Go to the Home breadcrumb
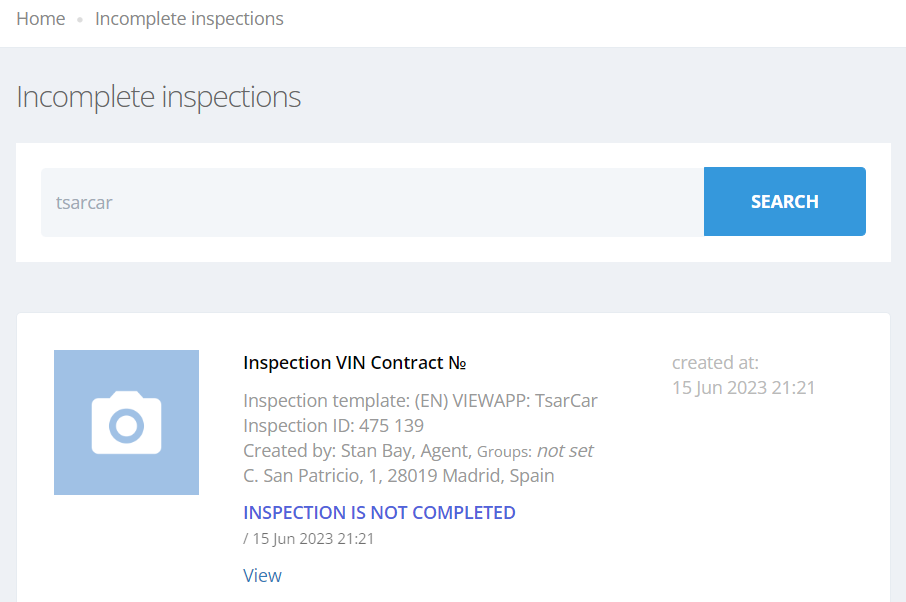The image size is (906, 602). coord(40,19)
